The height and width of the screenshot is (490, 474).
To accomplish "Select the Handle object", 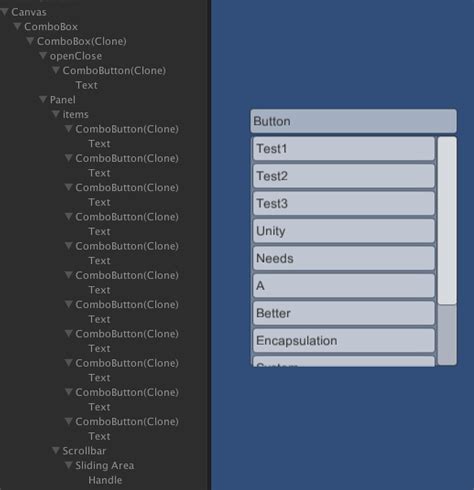I will [x=105, y=480].
